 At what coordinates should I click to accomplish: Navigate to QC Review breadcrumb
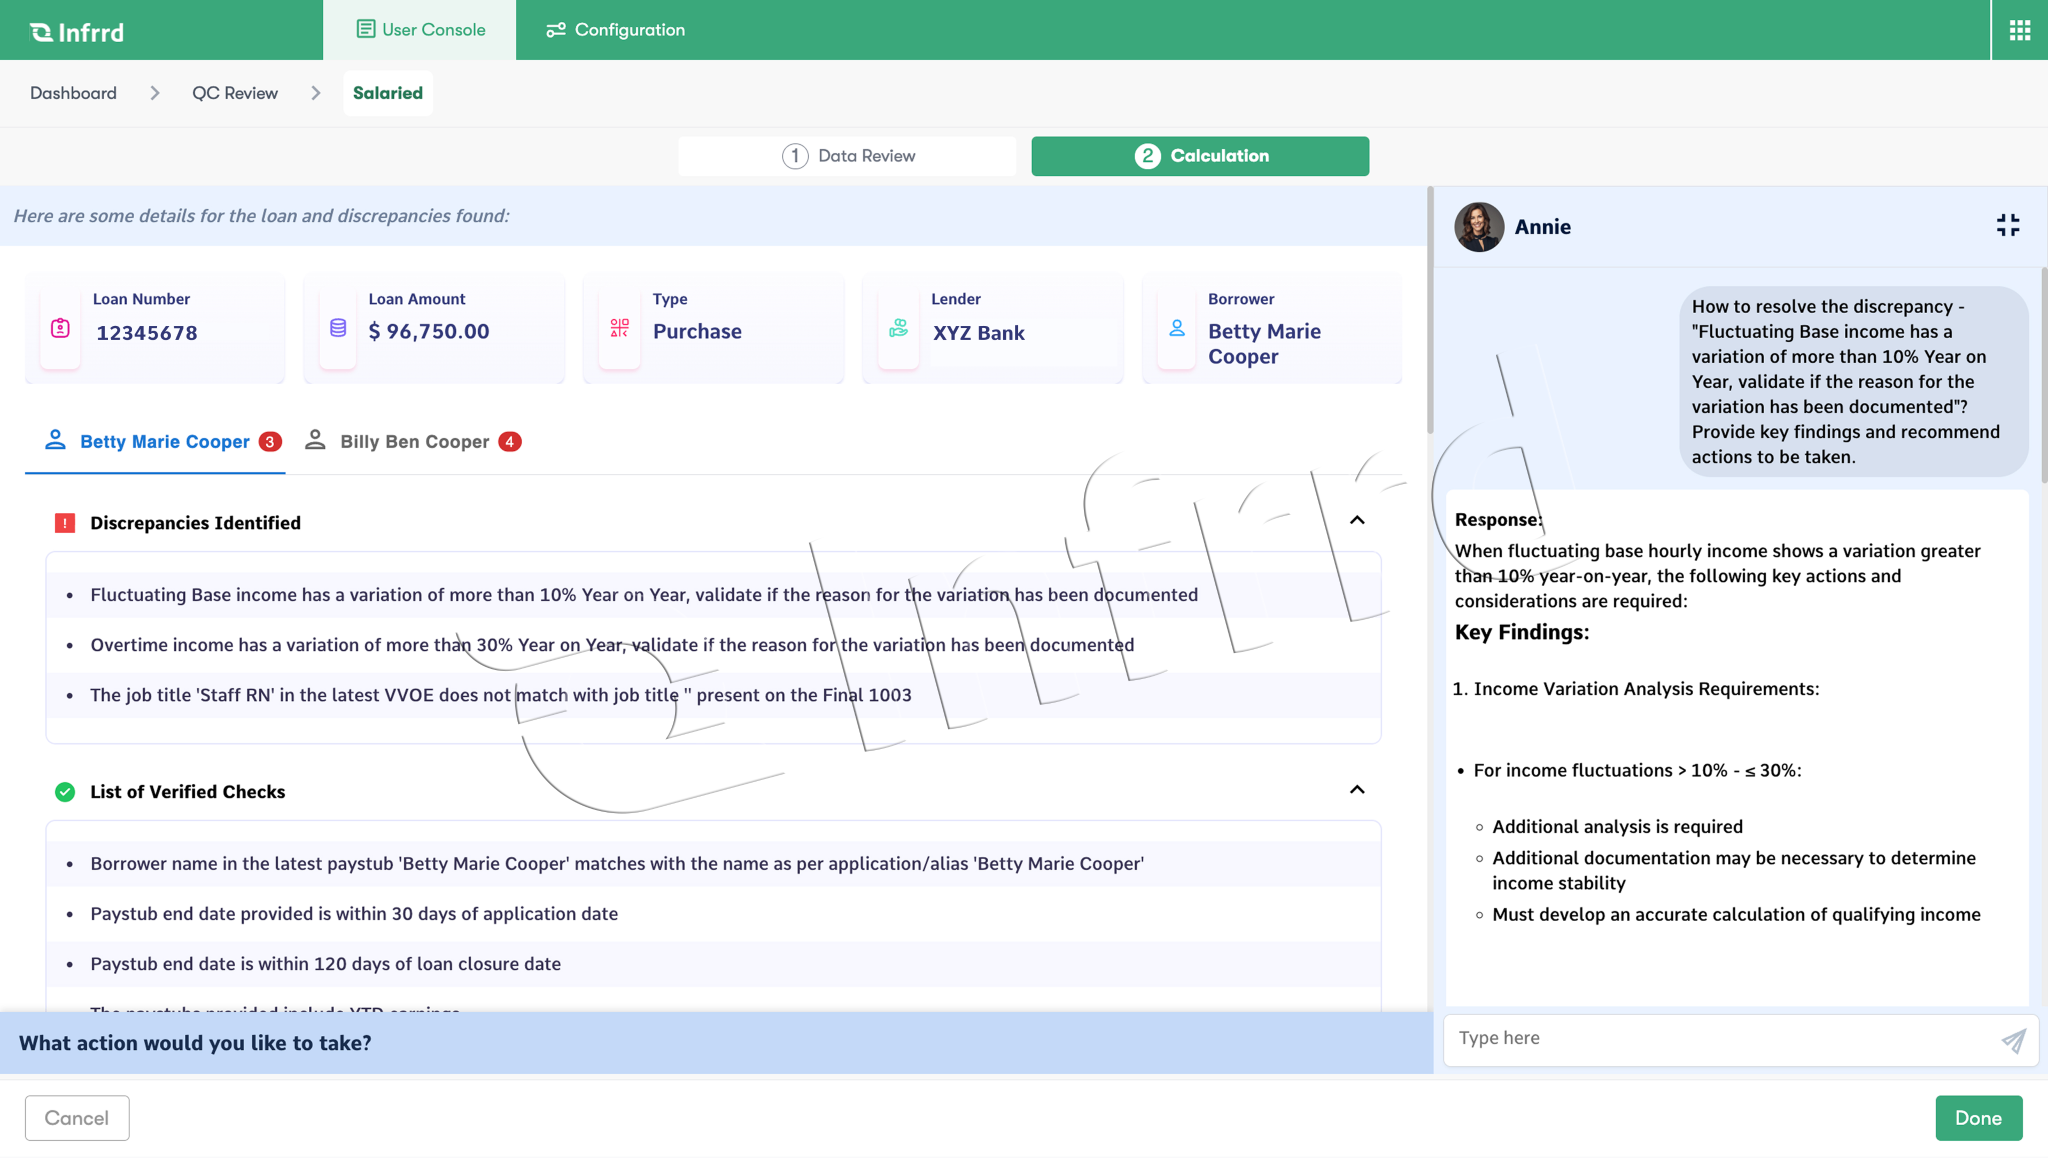[x=235, y=93]
